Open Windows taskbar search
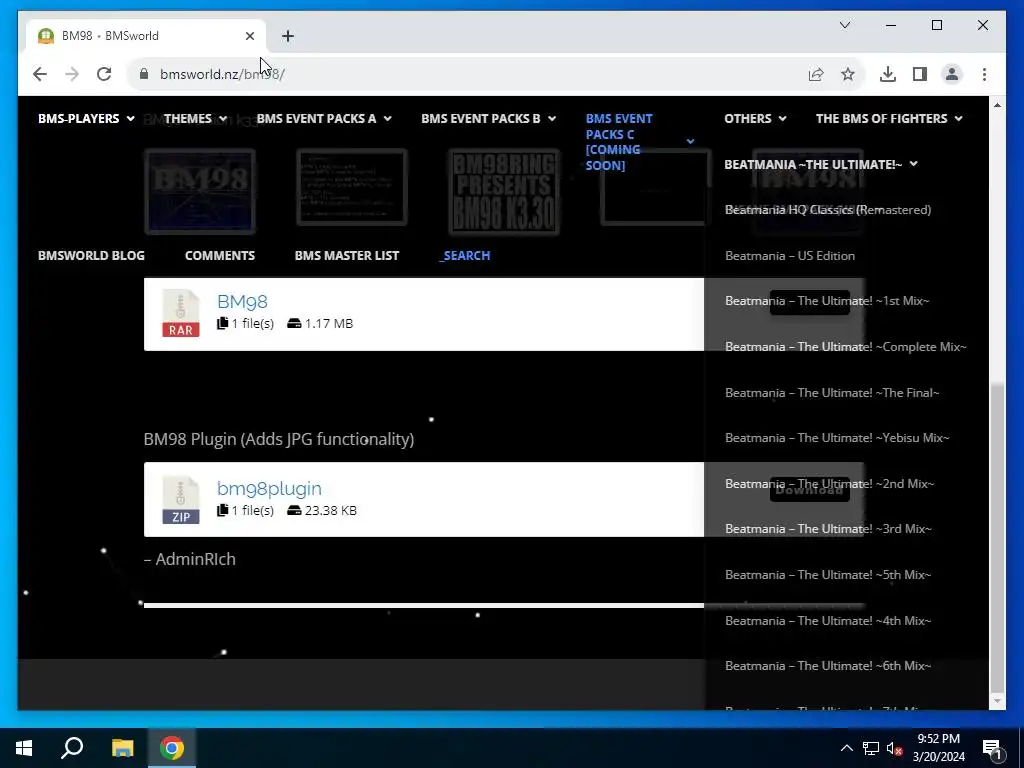The image size is (1024, 768). tap(72, 748)
